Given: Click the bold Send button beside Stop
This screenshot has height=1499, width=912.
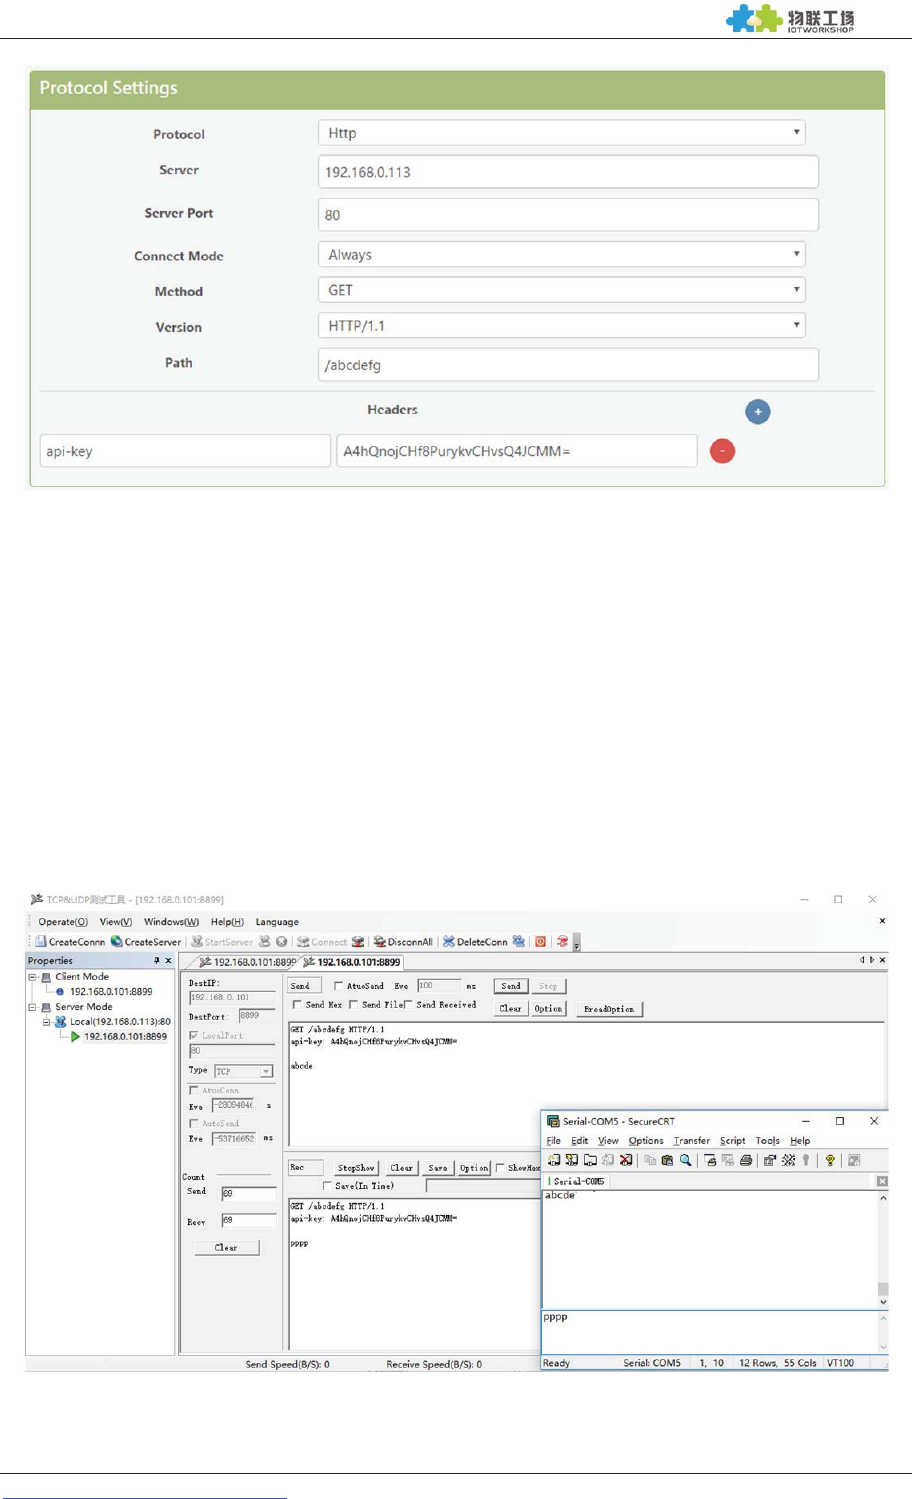Looking at the screenshot, I should [x=511, y=986].
